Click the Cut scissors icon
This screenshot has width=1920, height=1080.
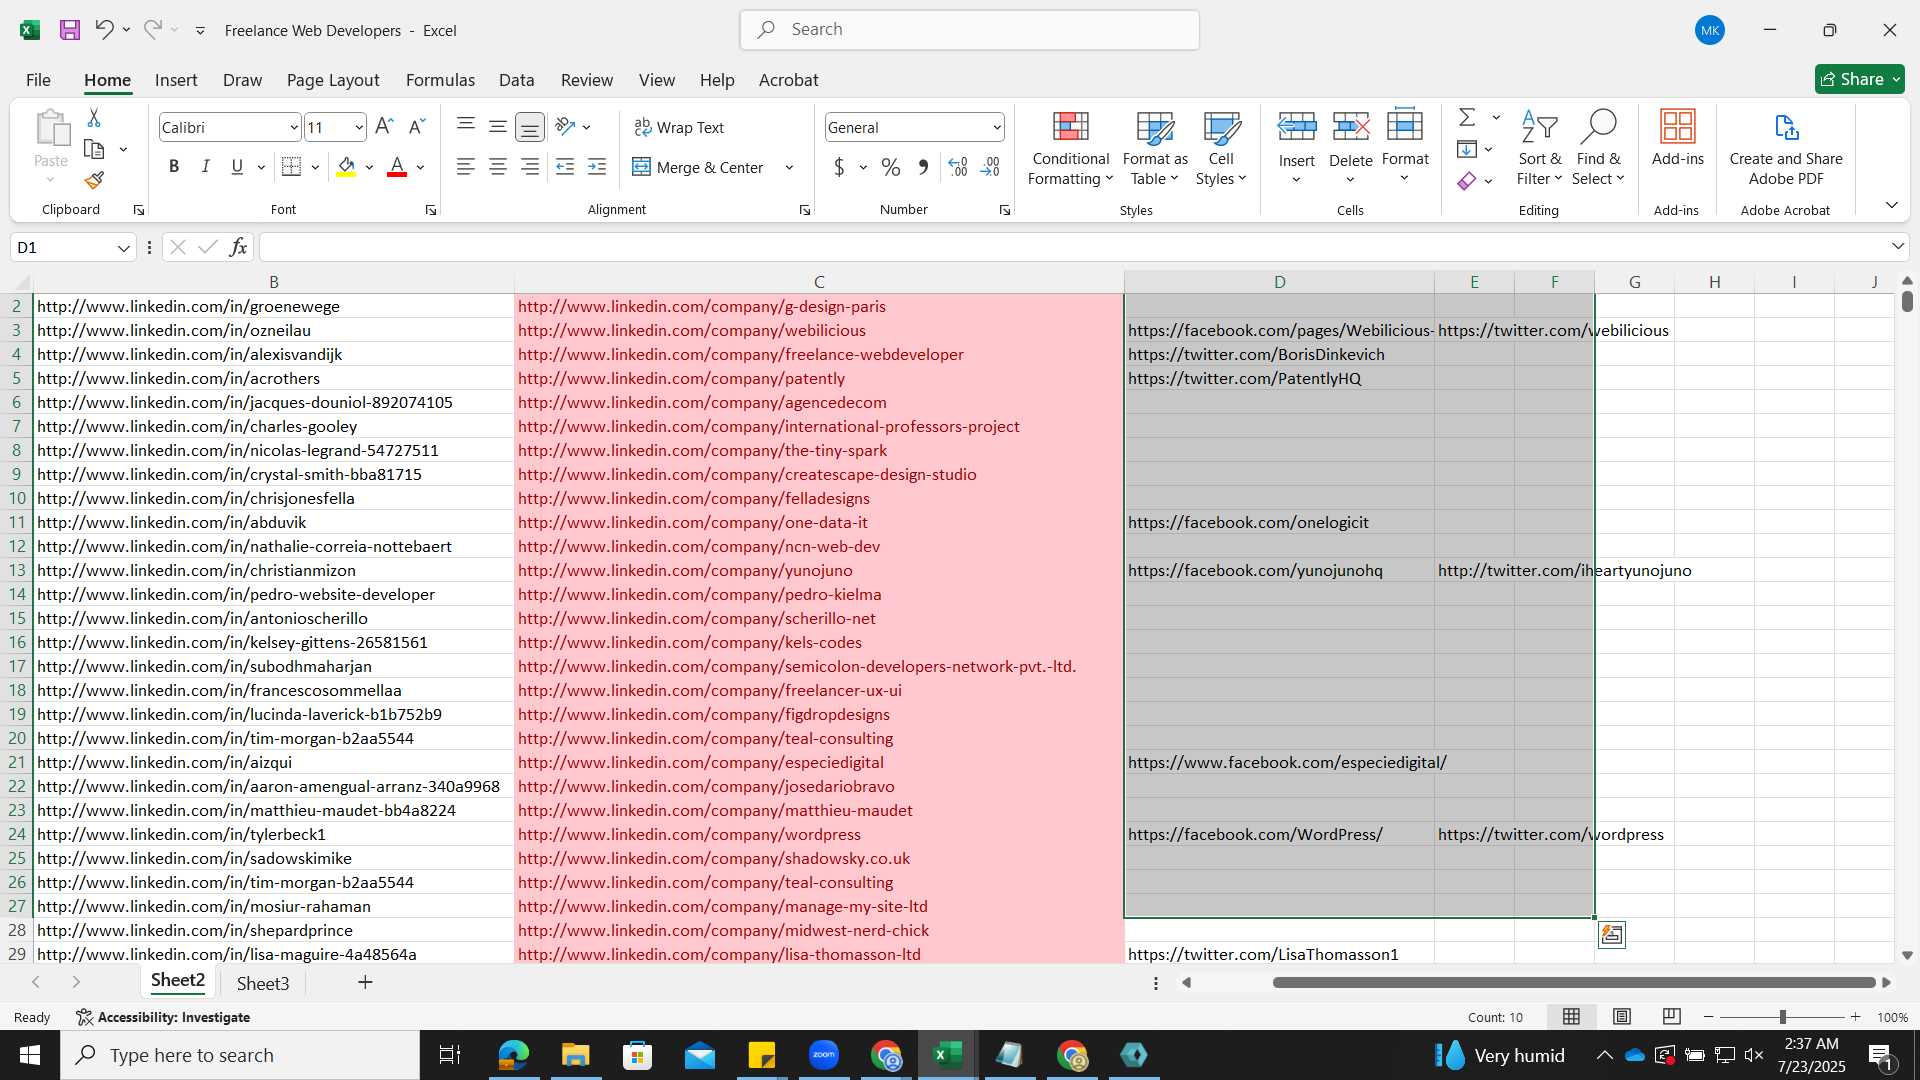tap(94, 118)
